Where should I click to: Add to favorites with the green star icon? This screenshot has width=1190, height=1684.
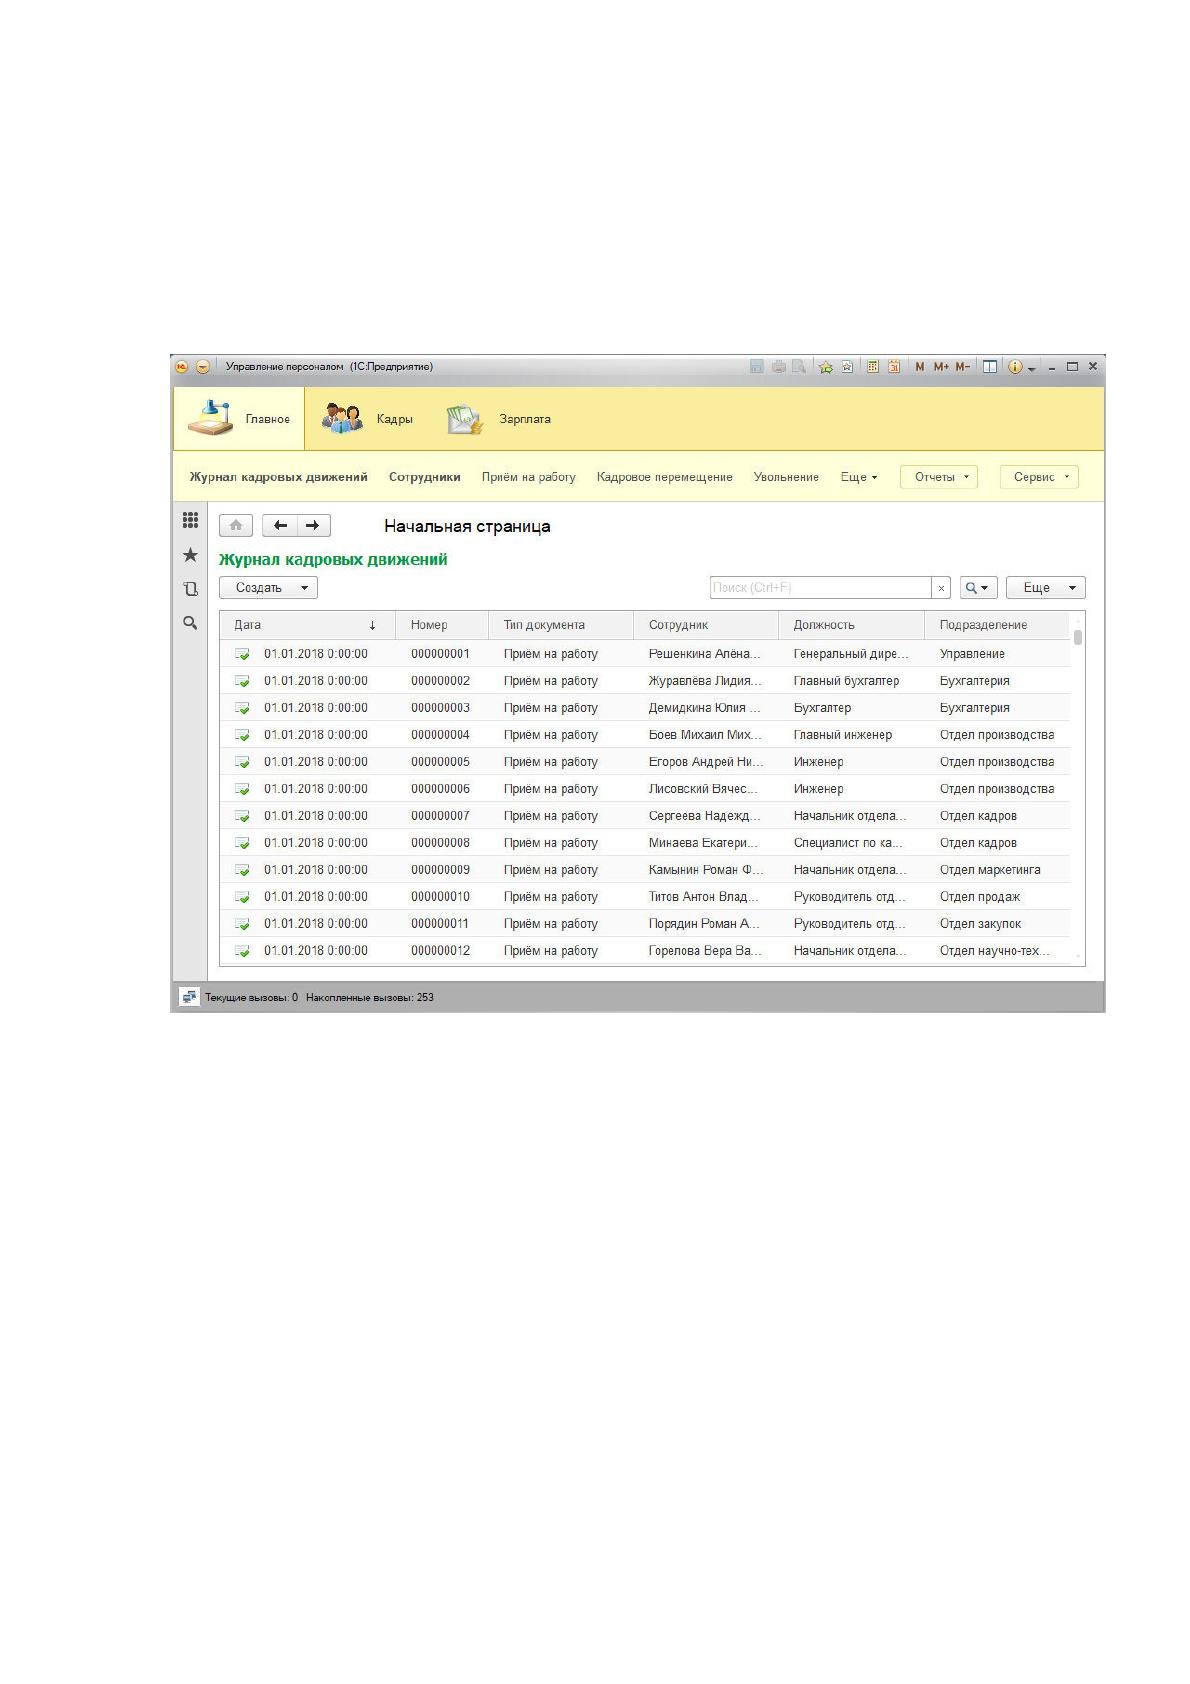coord(826,367)
